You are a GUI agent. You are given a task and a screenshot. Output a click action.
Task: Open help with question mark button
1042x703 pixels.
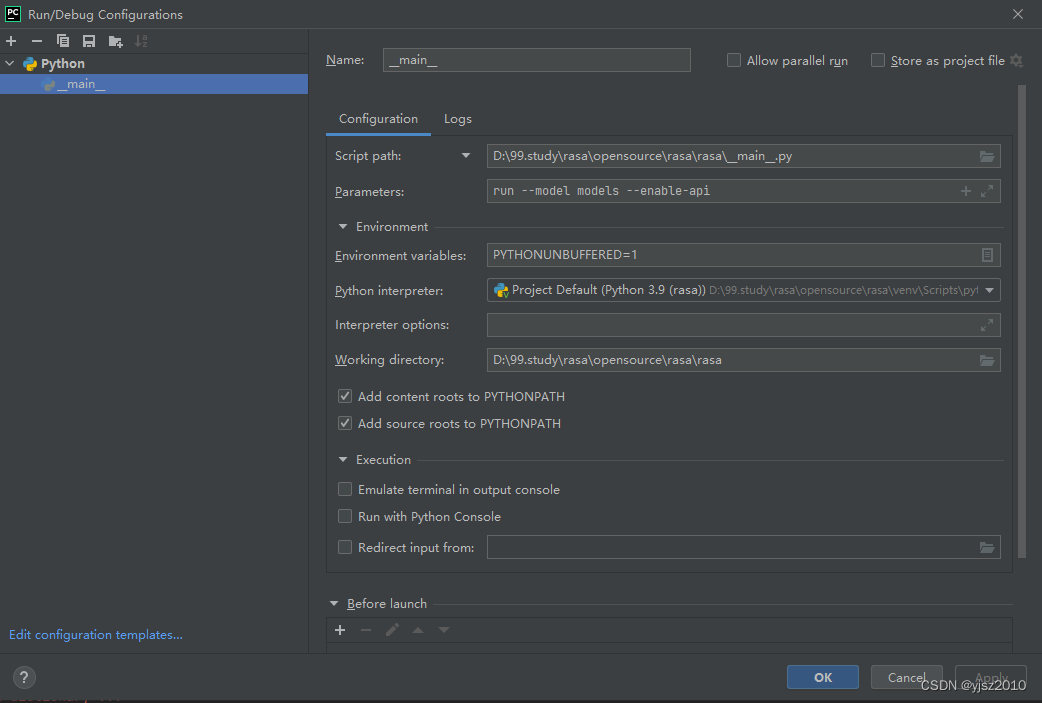[x=24, y=677]
